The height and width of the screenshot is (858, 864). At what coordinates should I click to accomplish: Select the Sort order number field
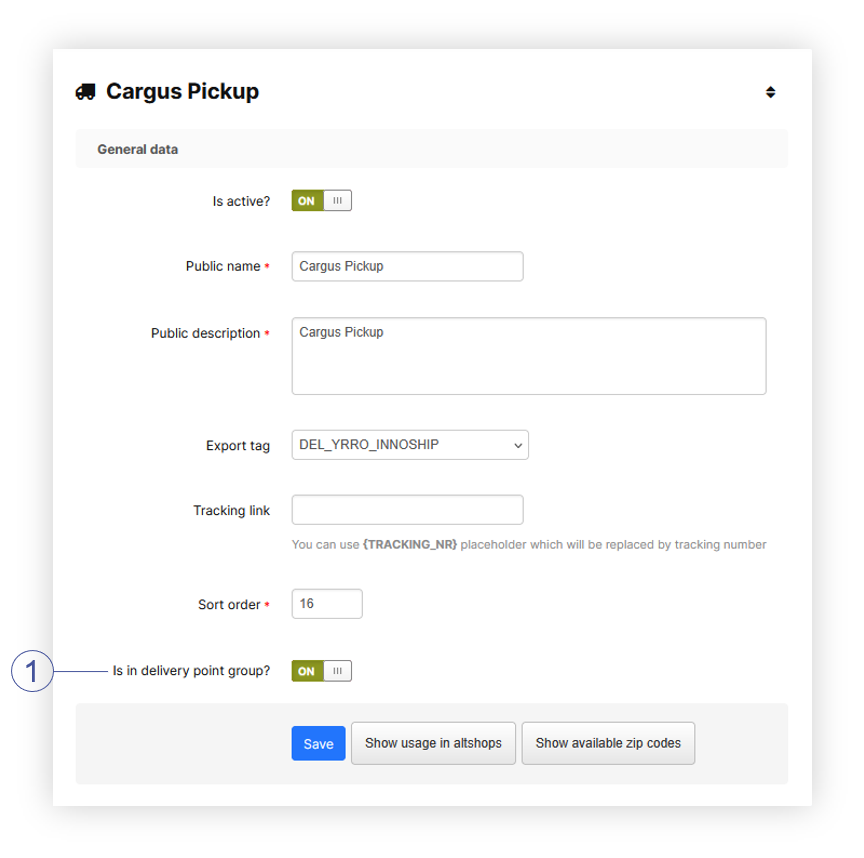[327, 604]
